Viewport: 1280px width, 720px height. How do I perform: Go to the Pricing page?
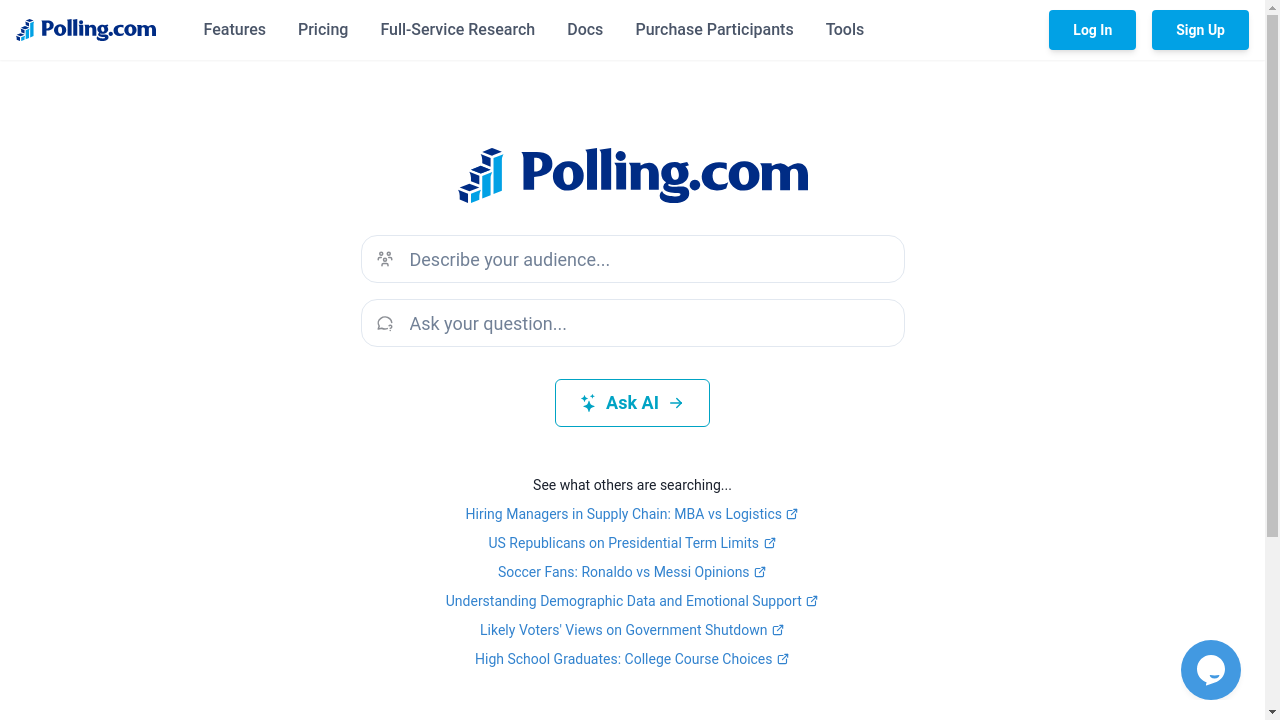[x=323, y=30]
